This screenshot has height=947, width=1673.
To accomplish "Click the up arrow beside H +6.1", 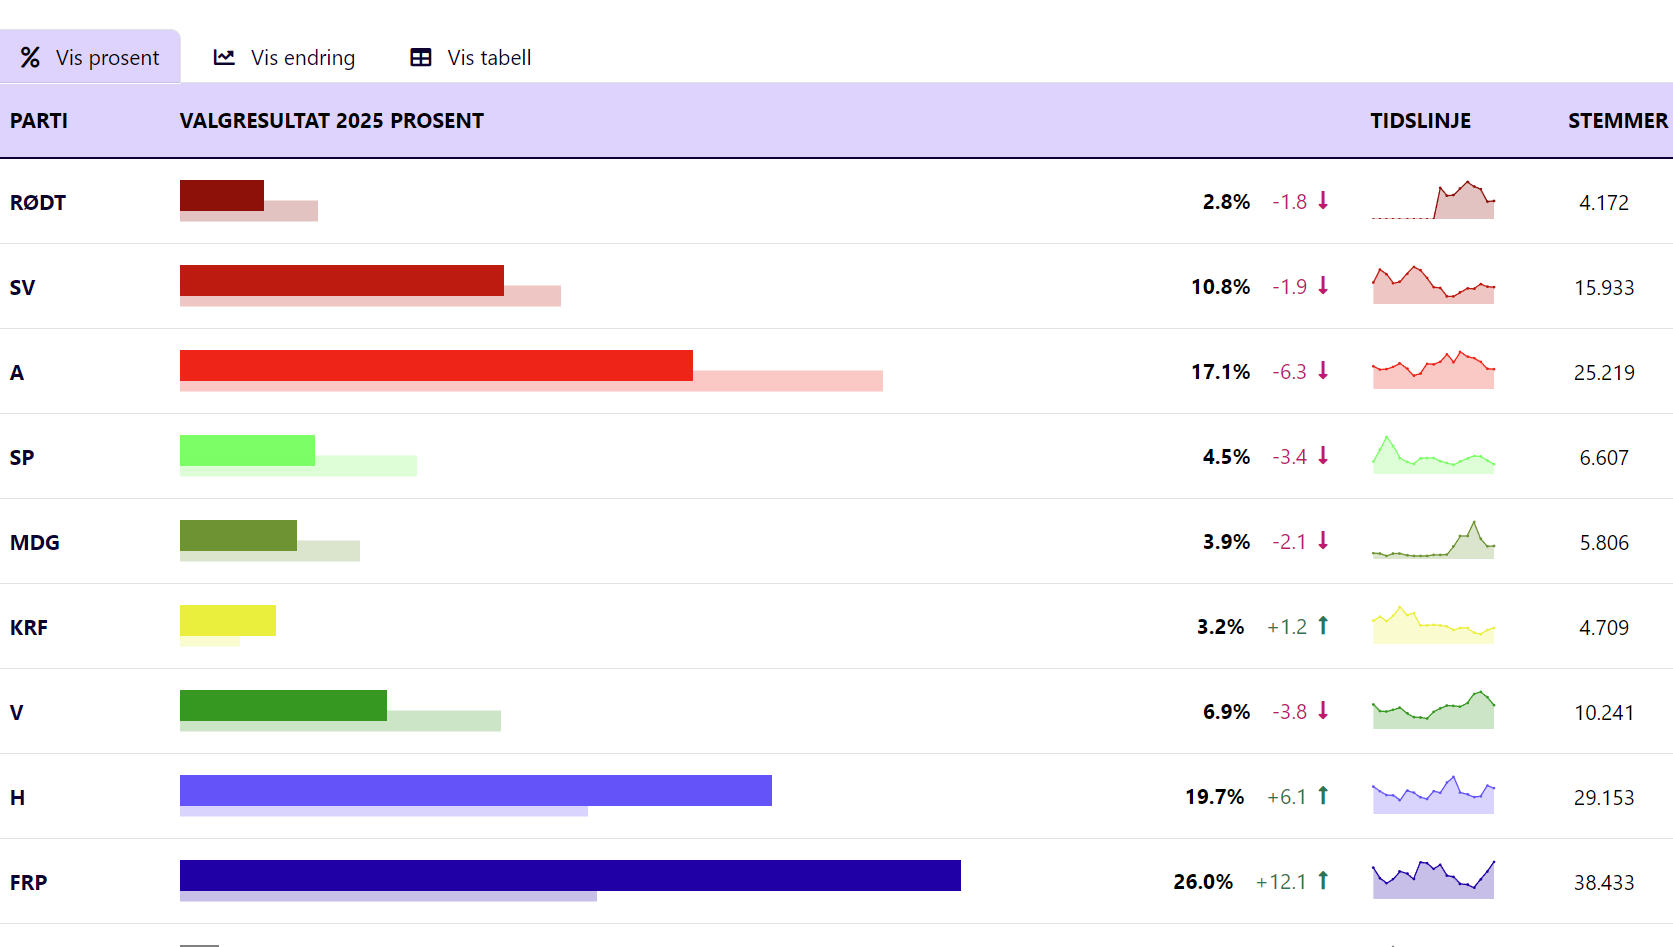I will click(x=1323, y=796).
